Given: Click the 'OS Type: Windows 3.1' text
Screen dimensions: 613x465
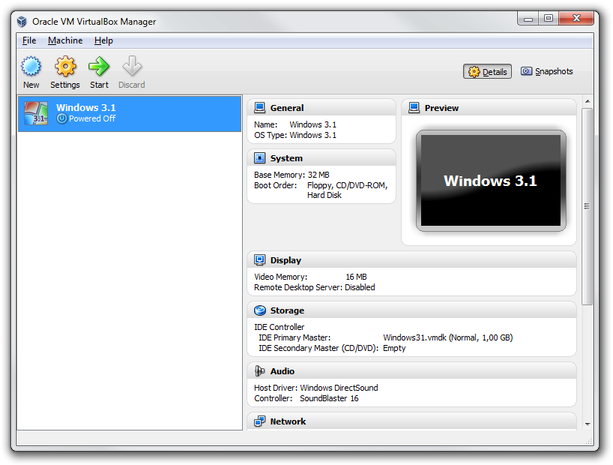Looking at the screenshot, I should [295, 135].
